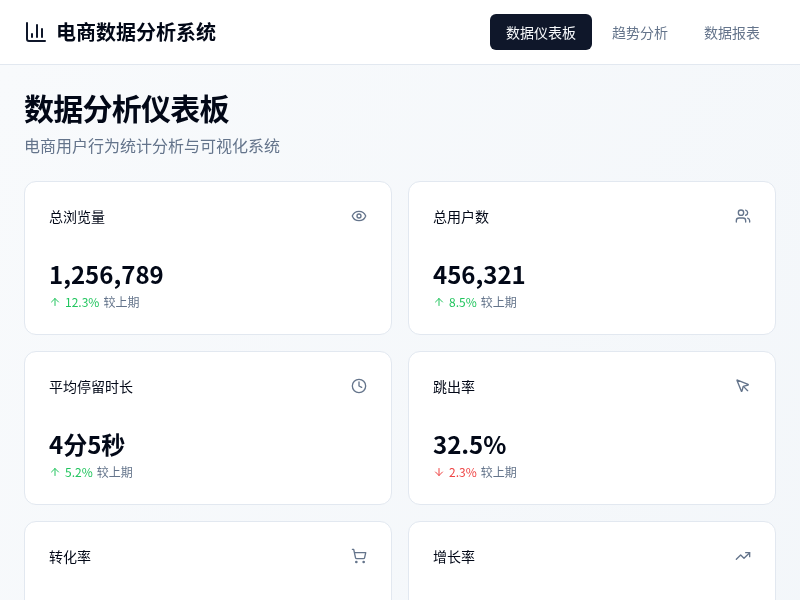Select the 456,321 total users value
This screenshot has height=600, width=800.
479,275
